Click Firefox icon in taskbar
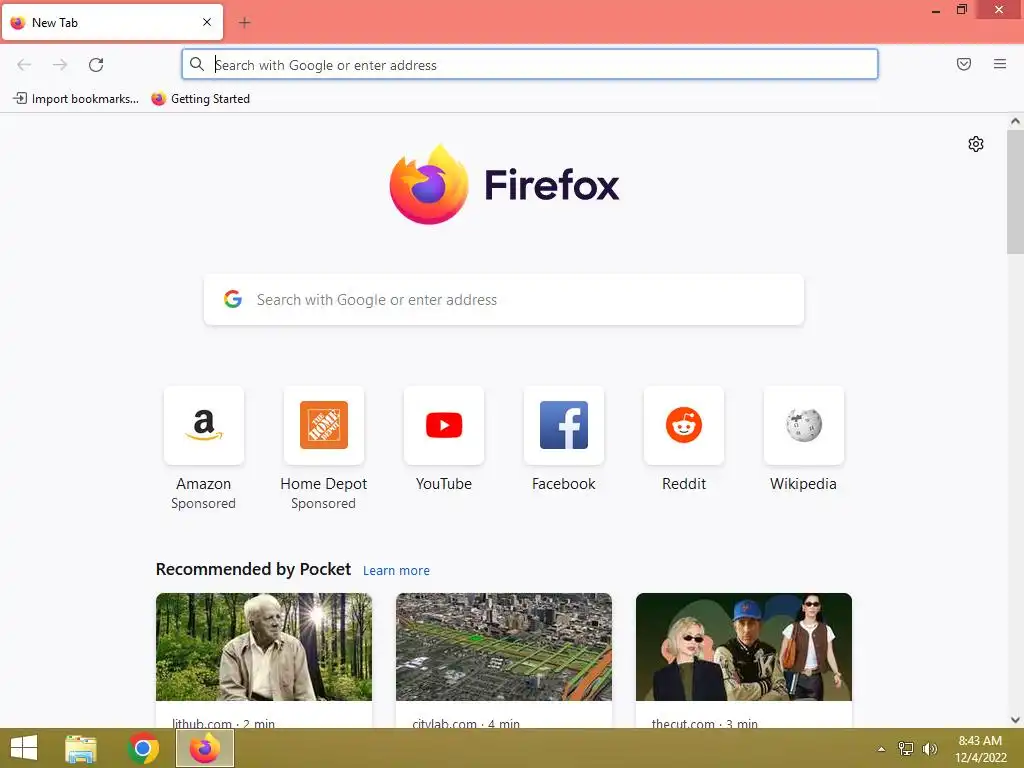1024x768 pixels. 205,748
